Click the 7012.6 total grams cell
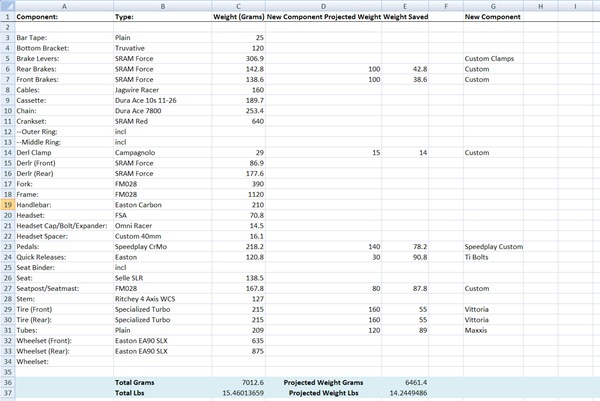 point(238,382)
